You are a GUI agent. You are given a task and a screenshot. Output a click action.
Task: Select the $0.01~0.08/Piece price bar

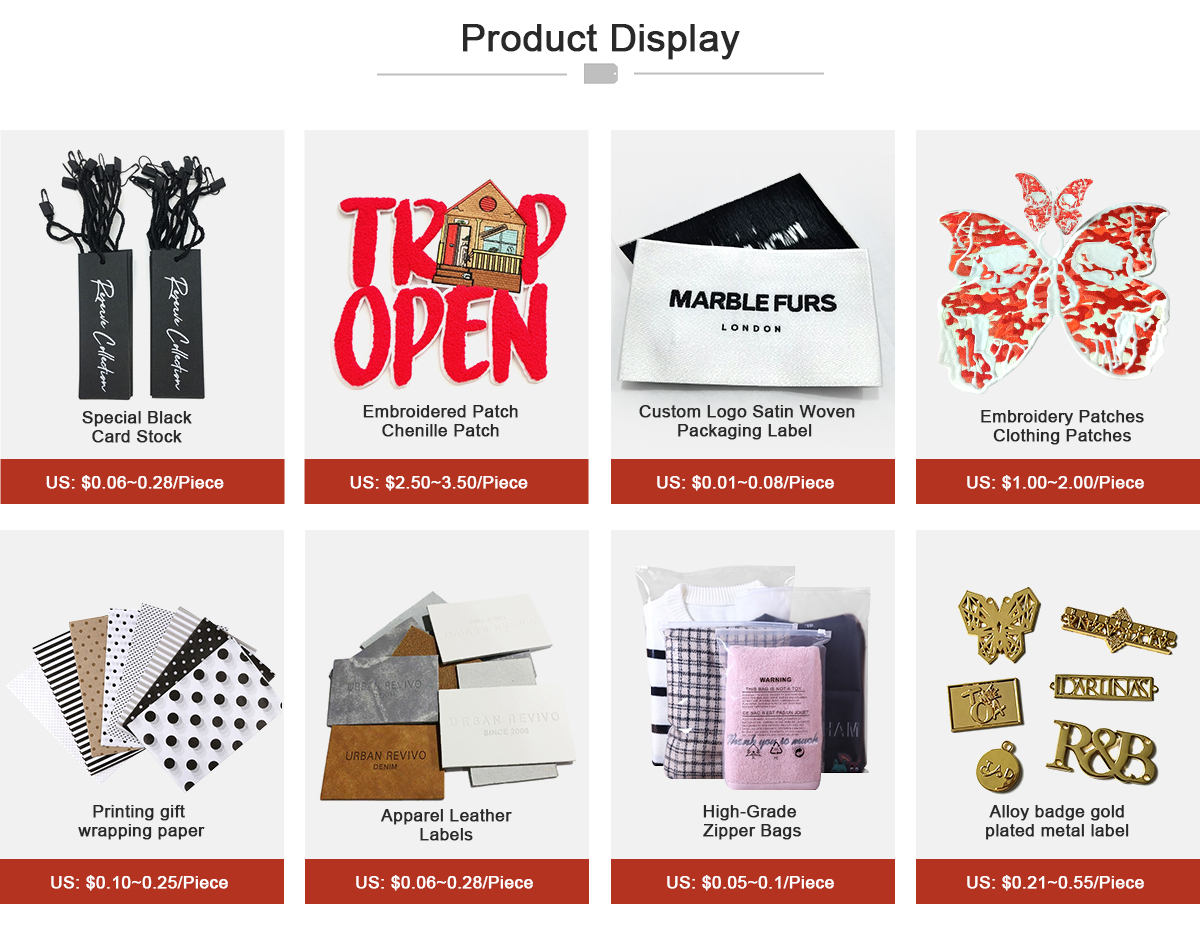pyautogui.click(x=752, y=482)
